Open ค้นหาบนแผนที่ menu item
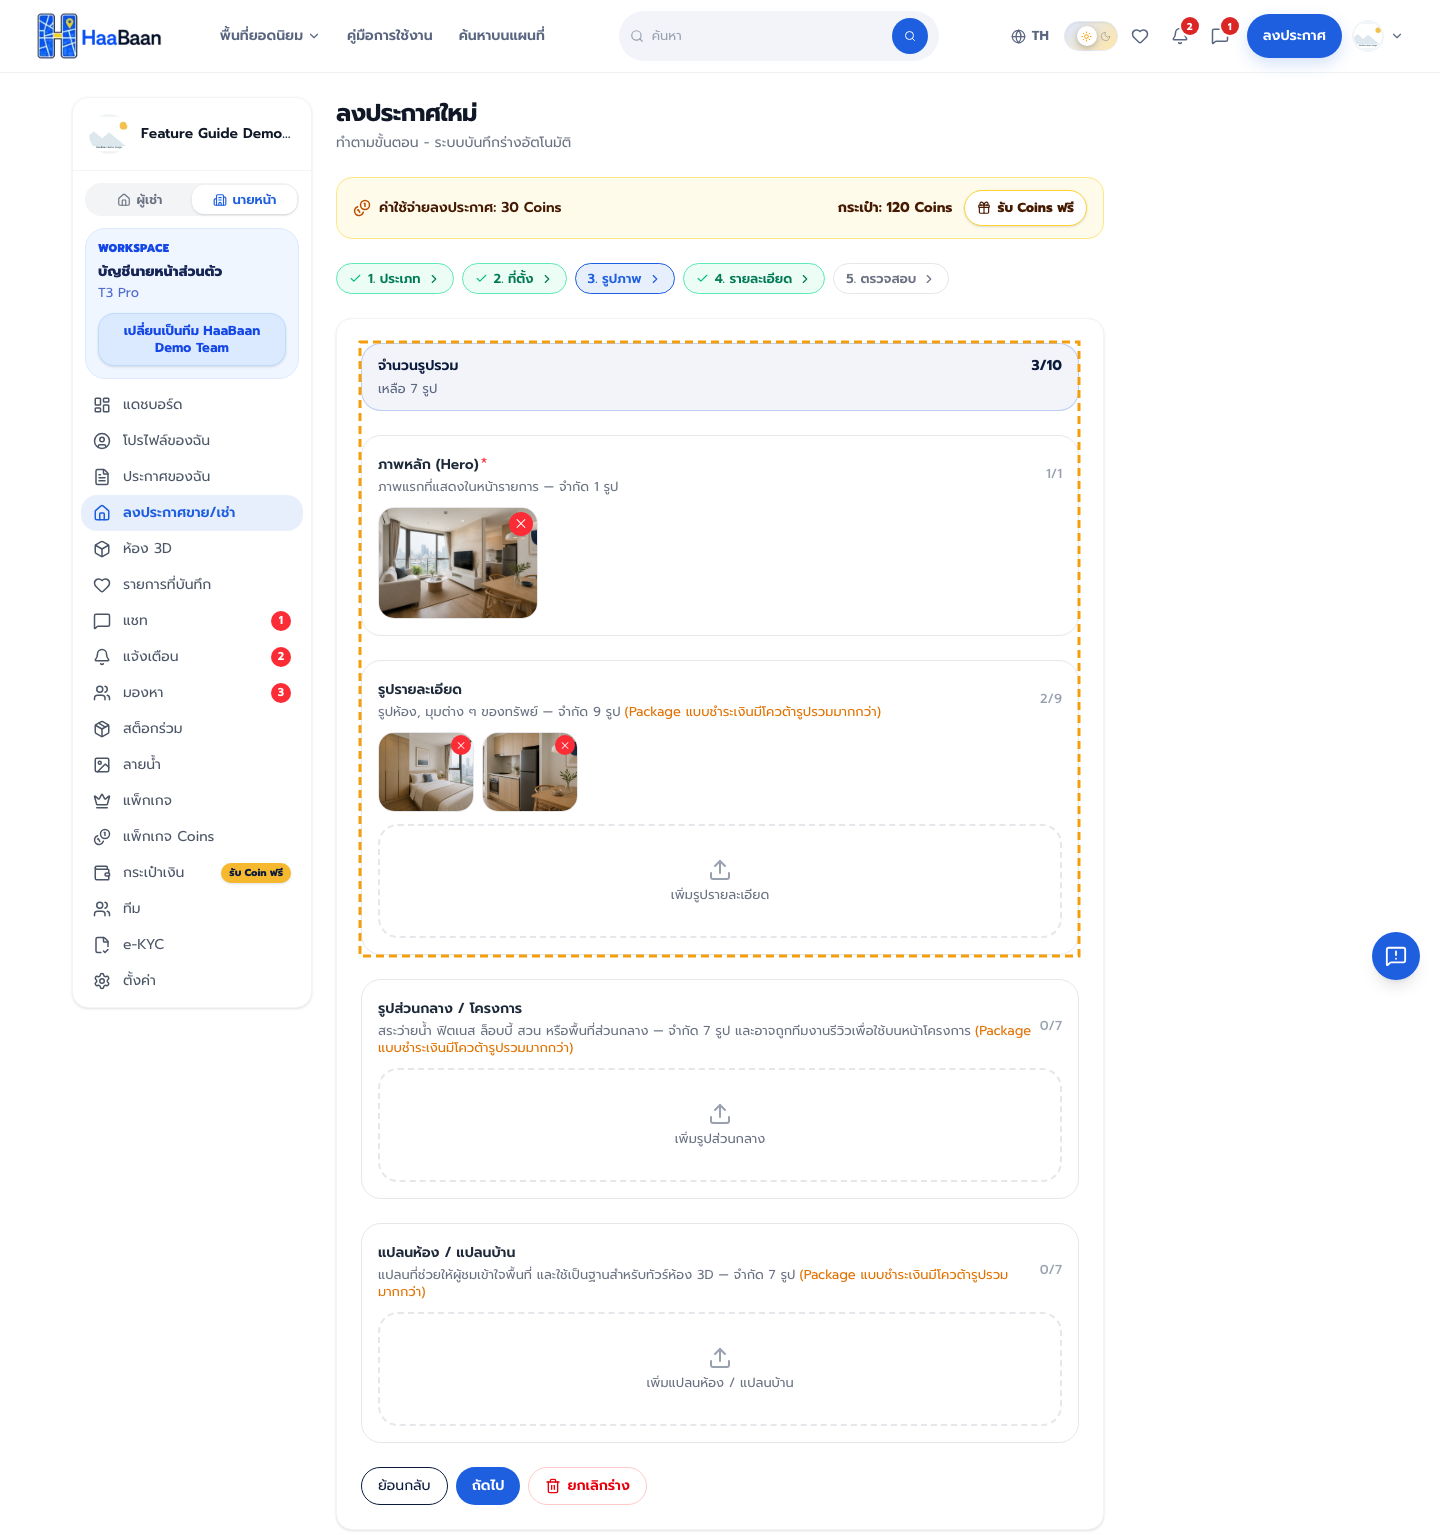 pyautogui.click(x=502, y=36)
